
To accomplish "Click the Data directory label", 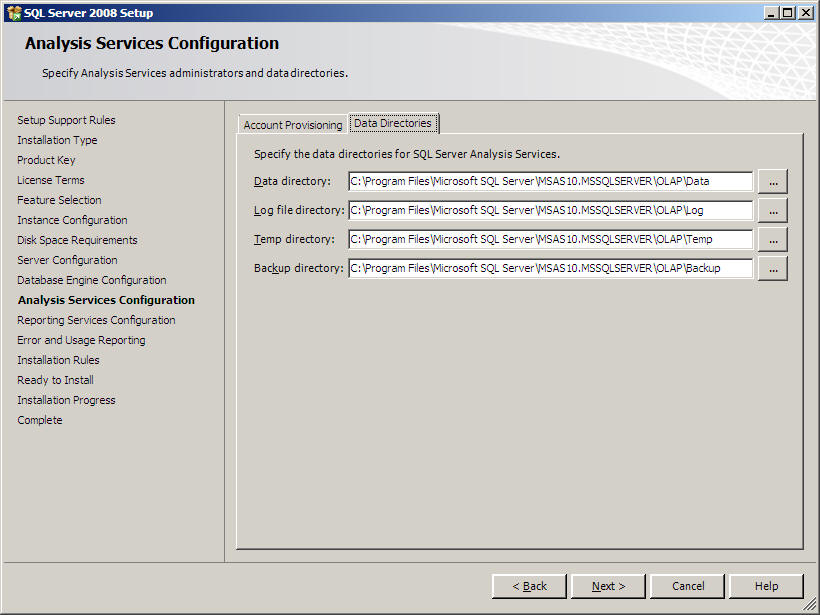I will tap(292, 181).
